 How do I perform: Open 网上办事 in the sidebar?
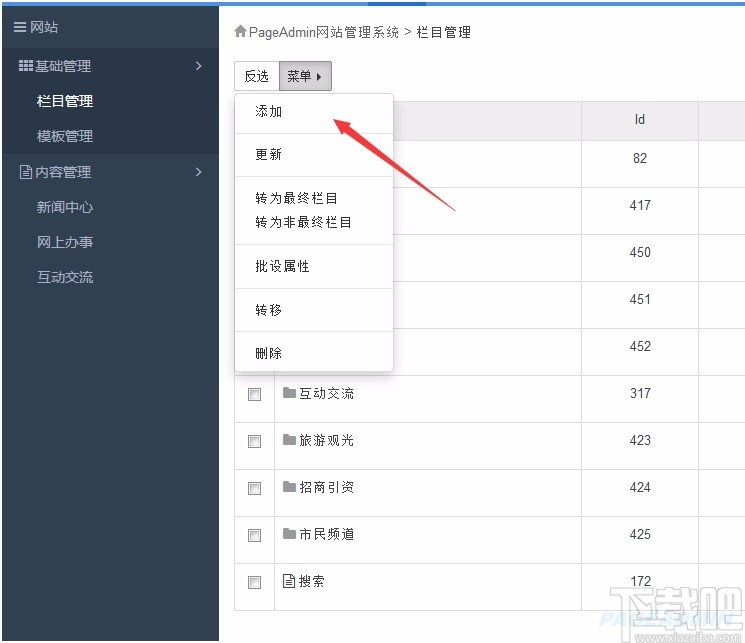point(65,242)
